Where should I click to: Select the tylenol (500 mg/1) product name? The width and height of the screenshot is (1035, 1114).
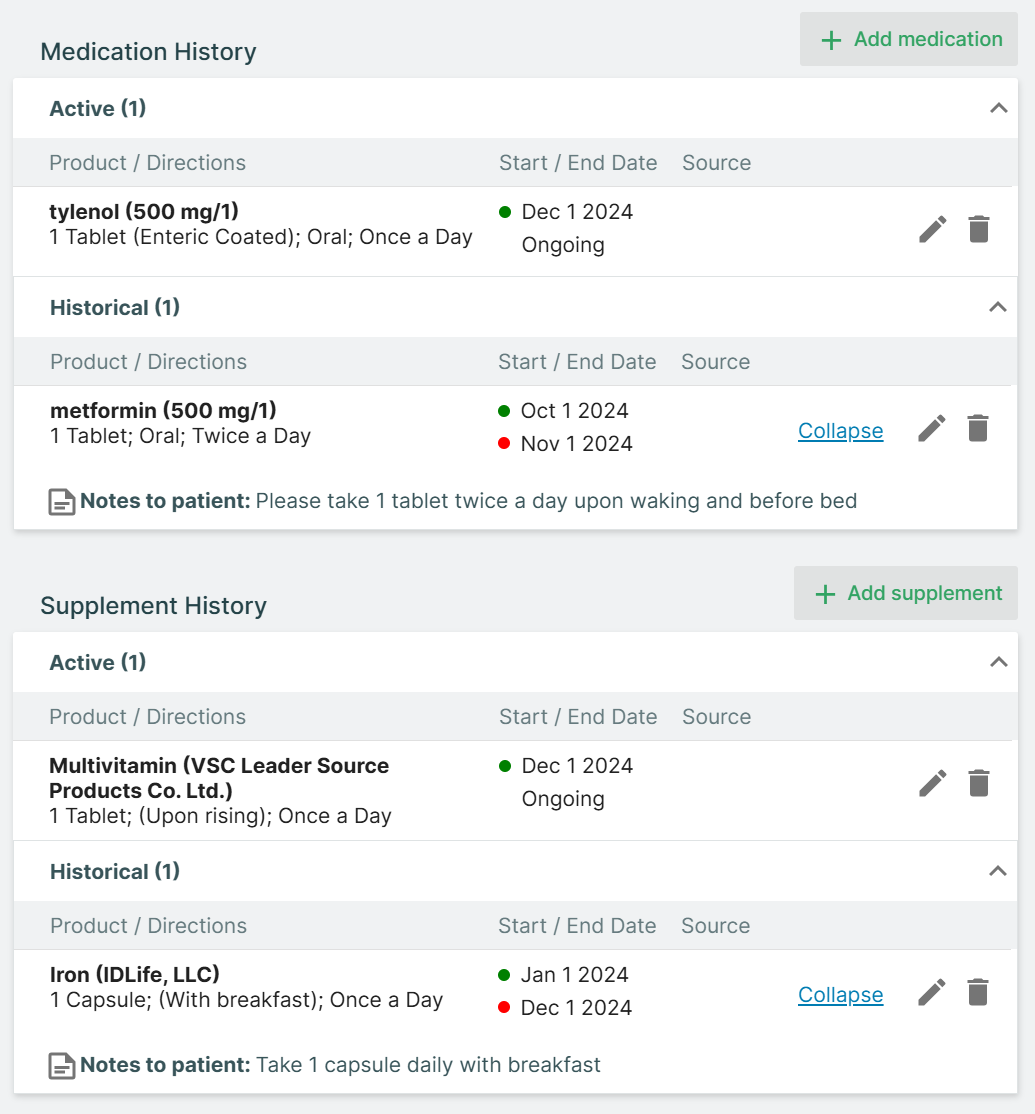(x=144, y=211)
